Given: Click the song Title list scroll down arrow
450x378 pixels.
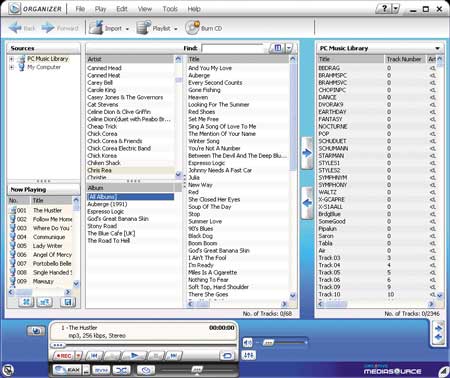Looking at the screenshot, I should tap(293, 295).
